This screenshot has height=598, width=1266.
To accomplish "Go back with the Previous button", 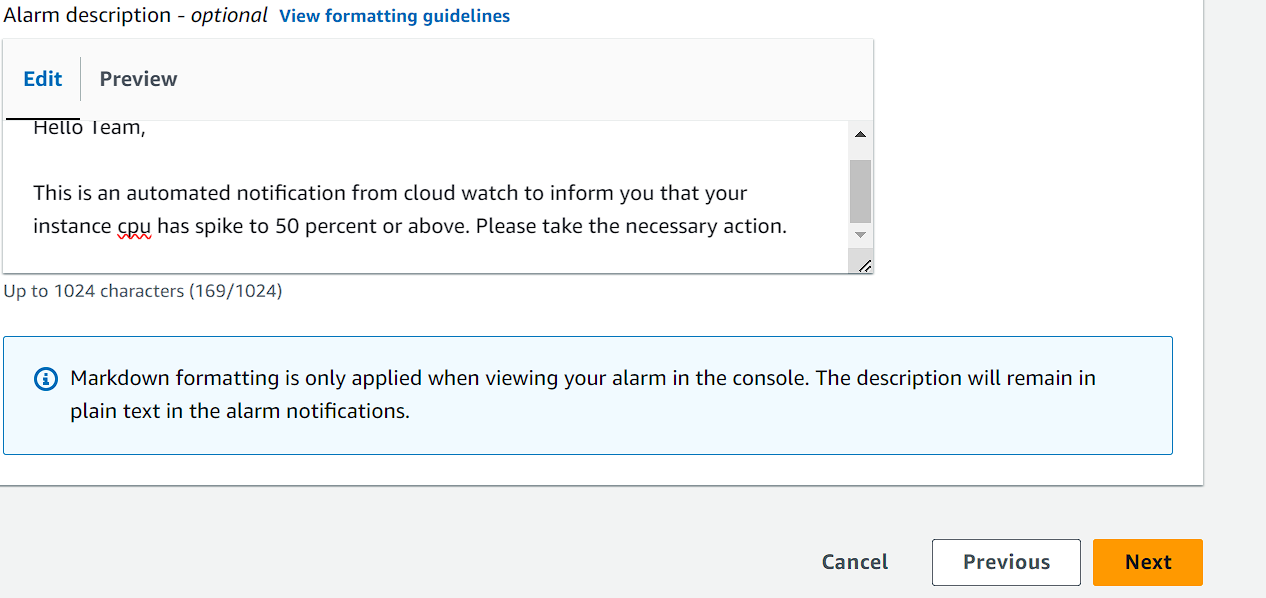I will click(x=1006, y=562).
